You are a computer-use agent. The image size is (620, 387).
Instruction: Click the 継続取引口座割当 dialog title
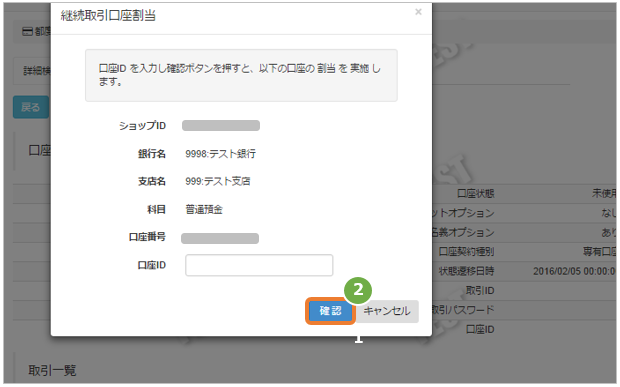click(108, 15)
